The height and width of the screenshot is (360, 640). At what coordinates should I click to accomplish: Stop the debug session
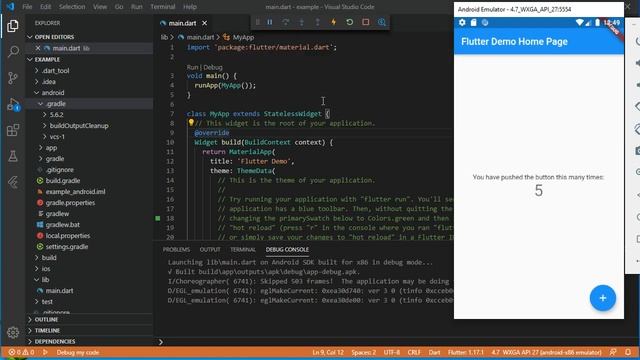pos(366,22)
